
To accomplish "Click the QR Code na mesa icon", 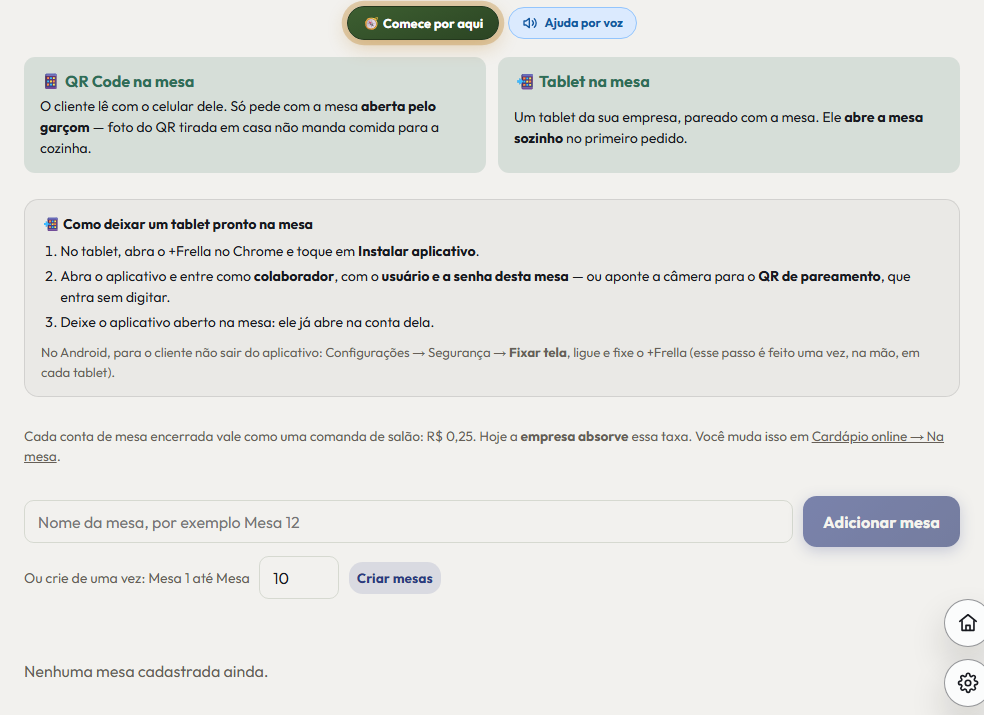I will click(51, 82).
